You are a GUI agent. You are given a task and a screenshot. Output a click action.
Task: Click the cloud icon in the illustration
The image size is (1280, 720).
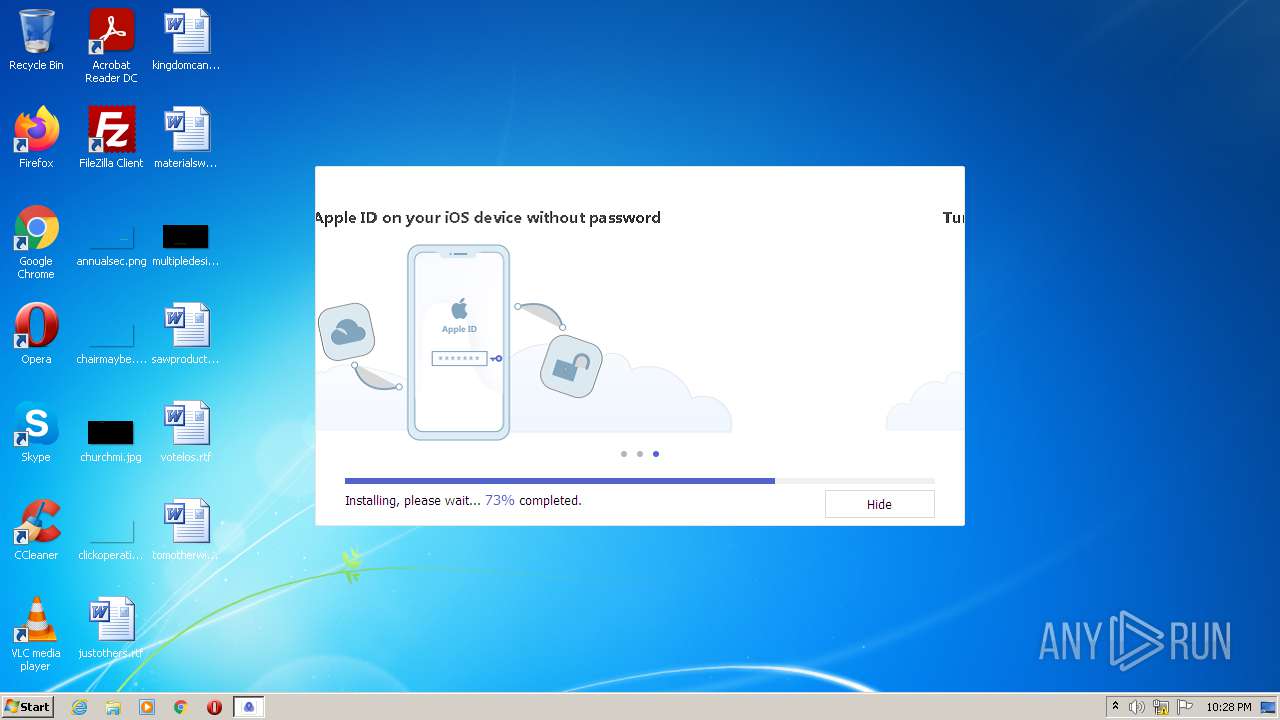point(346,332)
